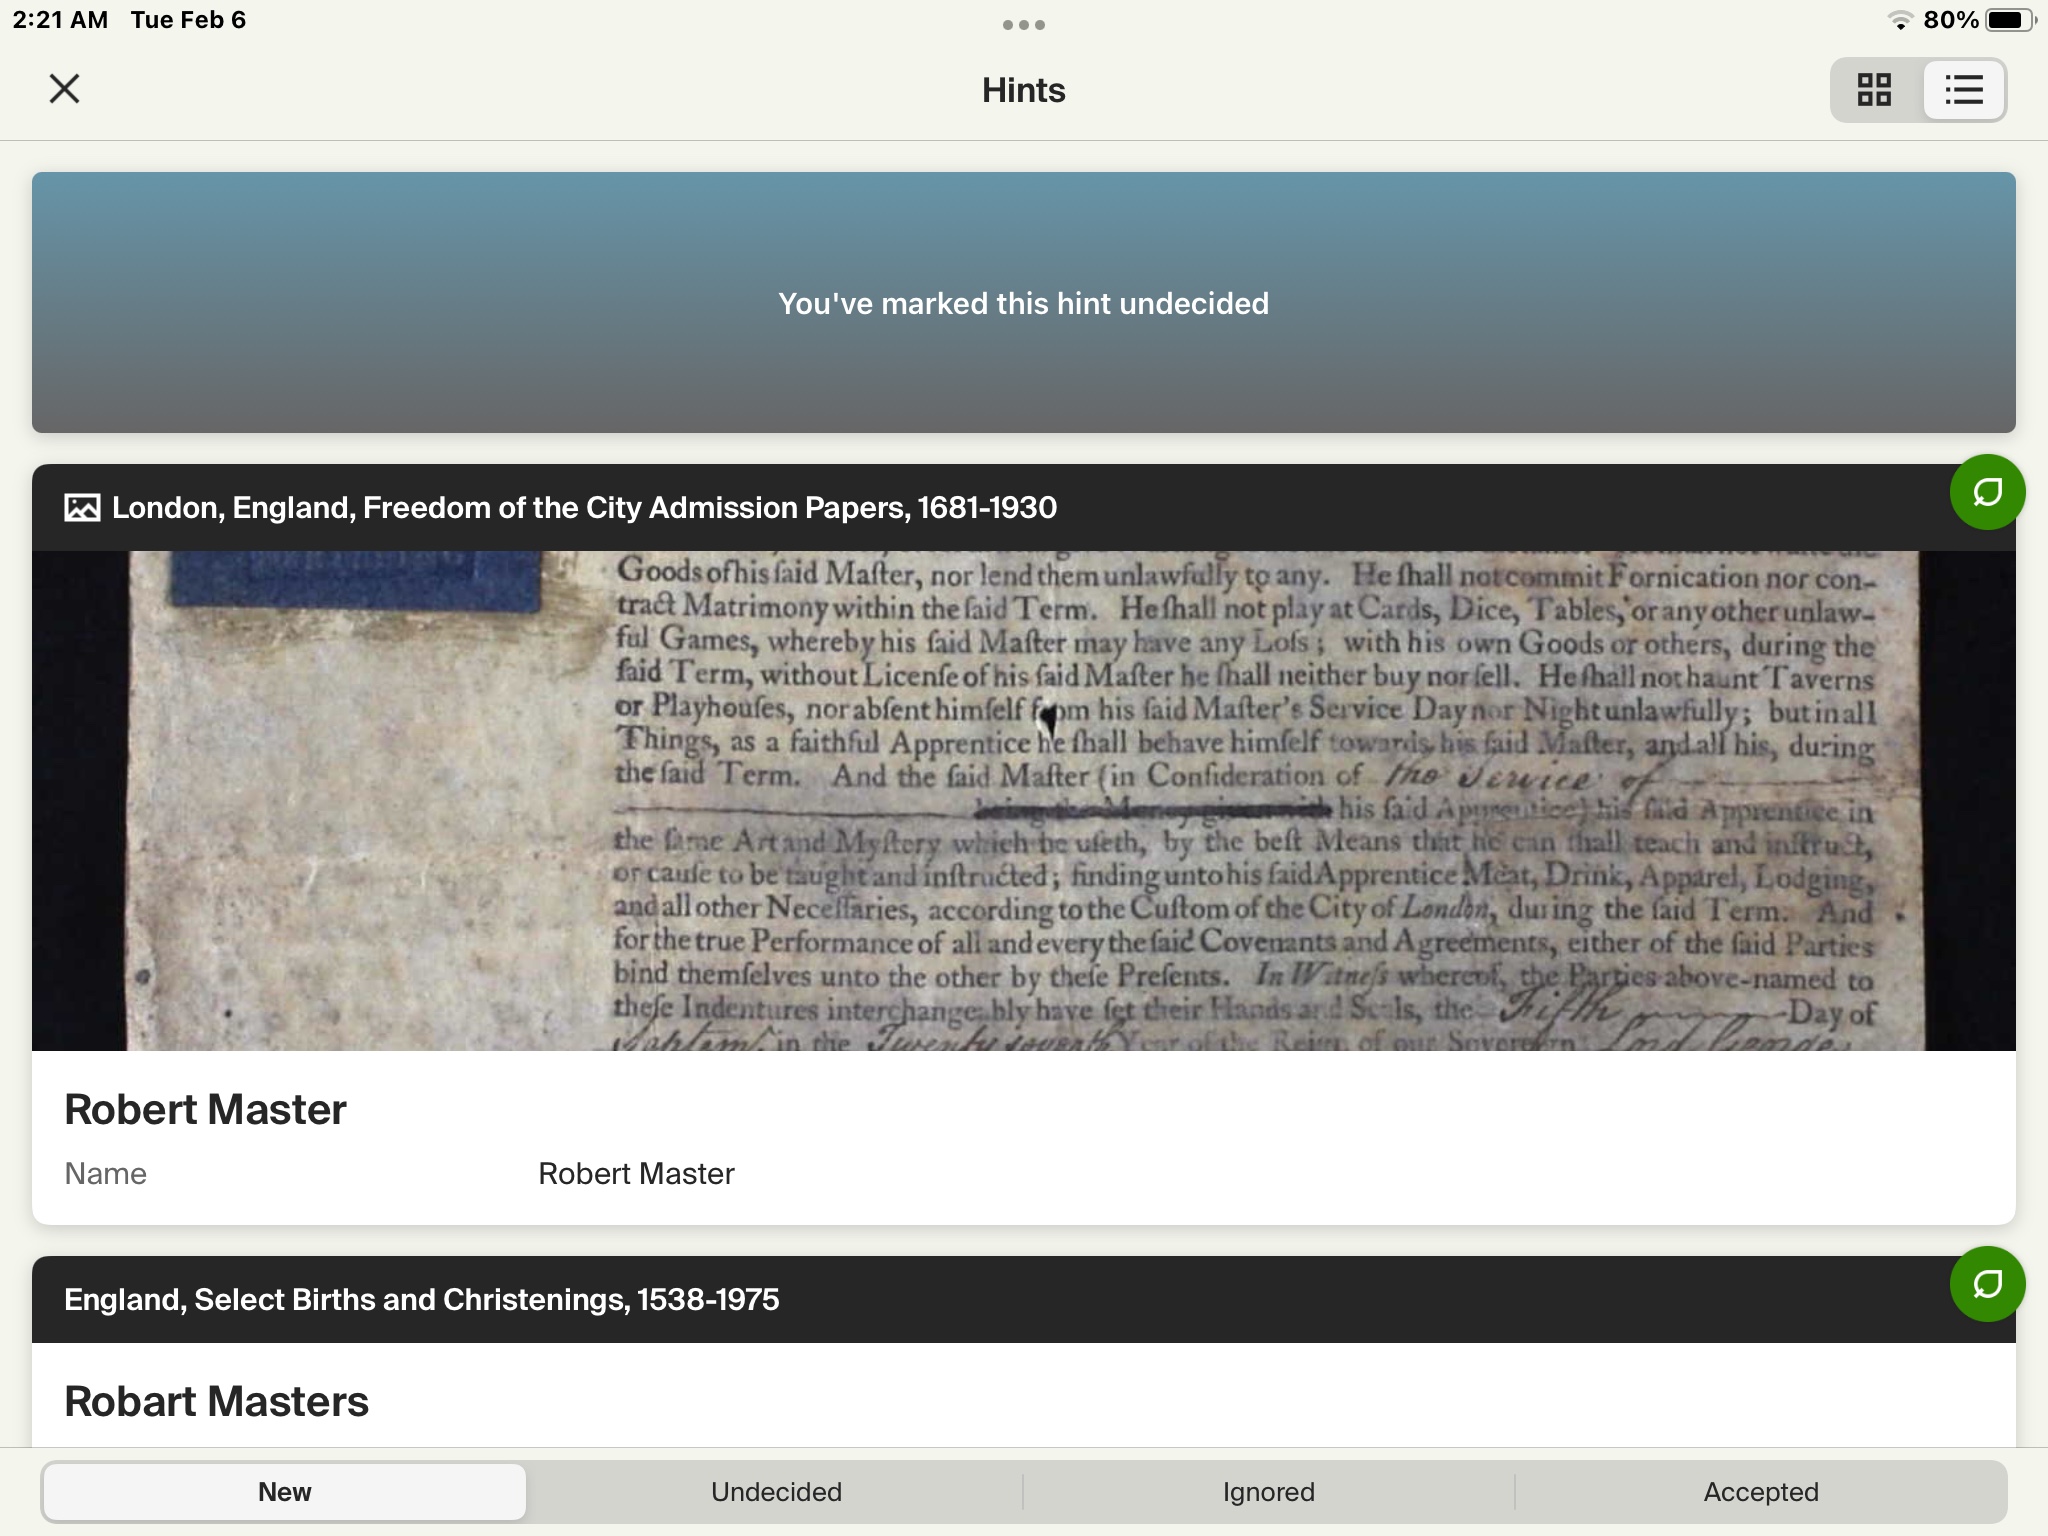Tap England Select Births and Christenings title
Viewport: 2048px width, 1536px height.
(421, 1300)
